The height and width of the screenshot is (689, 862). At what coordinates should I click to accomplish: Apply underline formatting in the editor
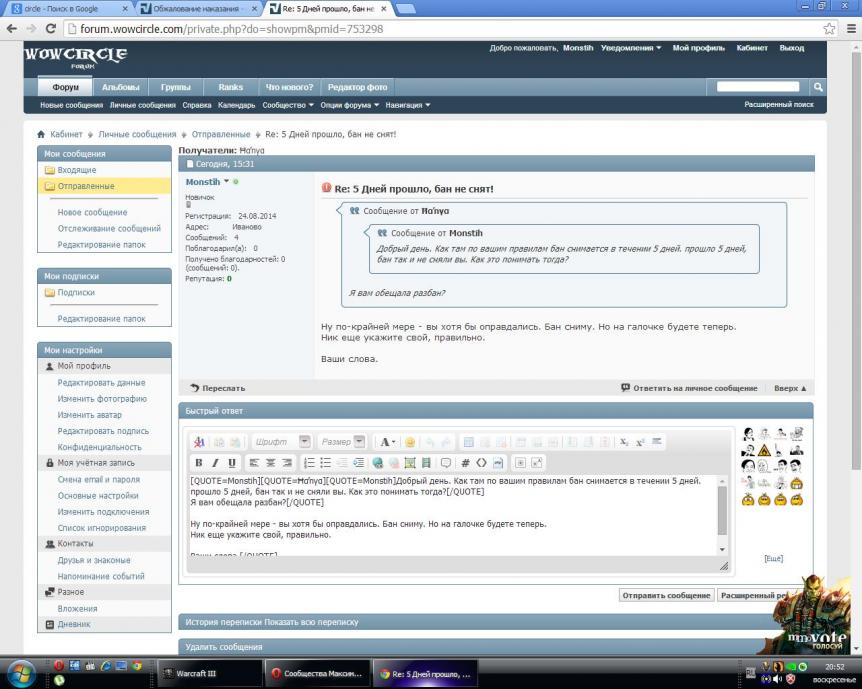pos(232,463)
